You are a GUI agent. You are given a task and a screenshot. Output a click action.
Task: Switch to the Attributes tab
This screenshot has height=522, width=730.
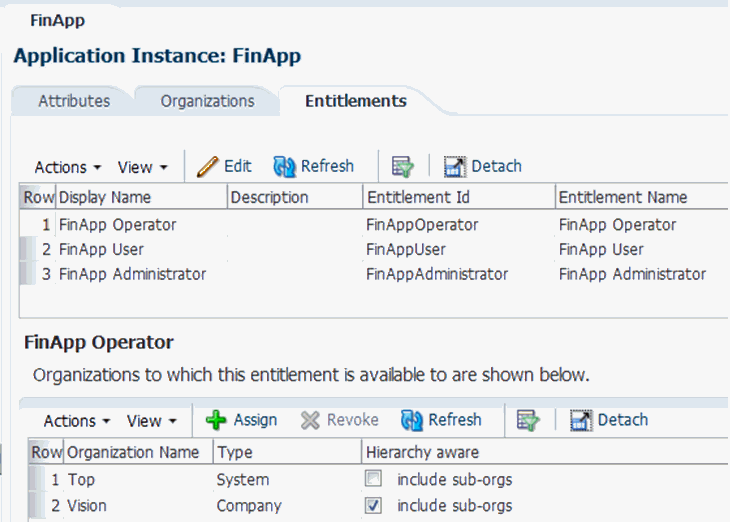point(74,101)
